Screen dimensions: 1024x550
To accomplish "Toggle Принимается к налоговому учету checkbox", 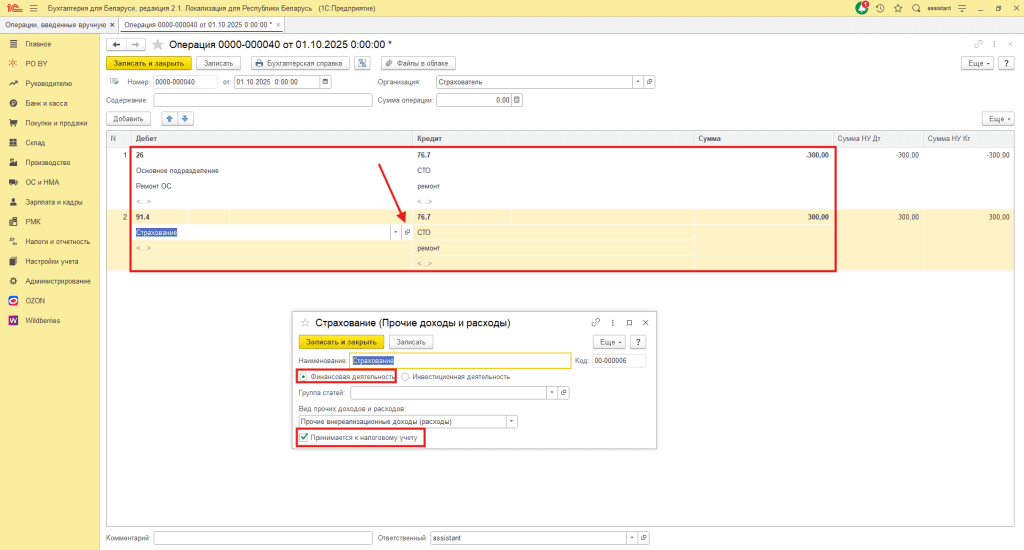I will [304, 437].
